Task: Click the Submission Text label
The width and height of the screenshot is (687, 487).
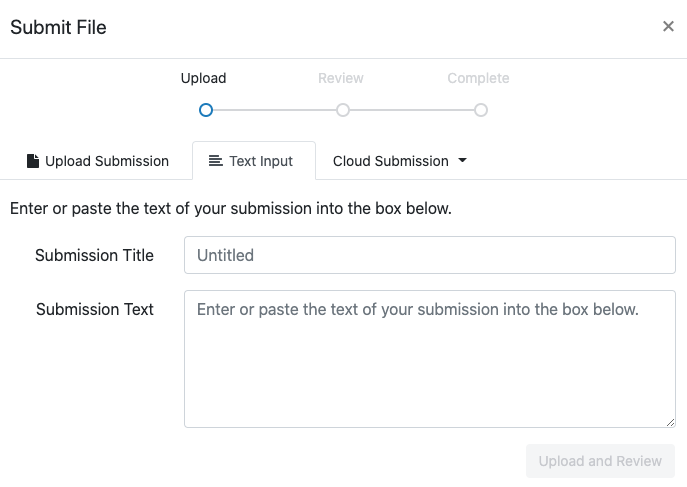Action: point(95,309)
